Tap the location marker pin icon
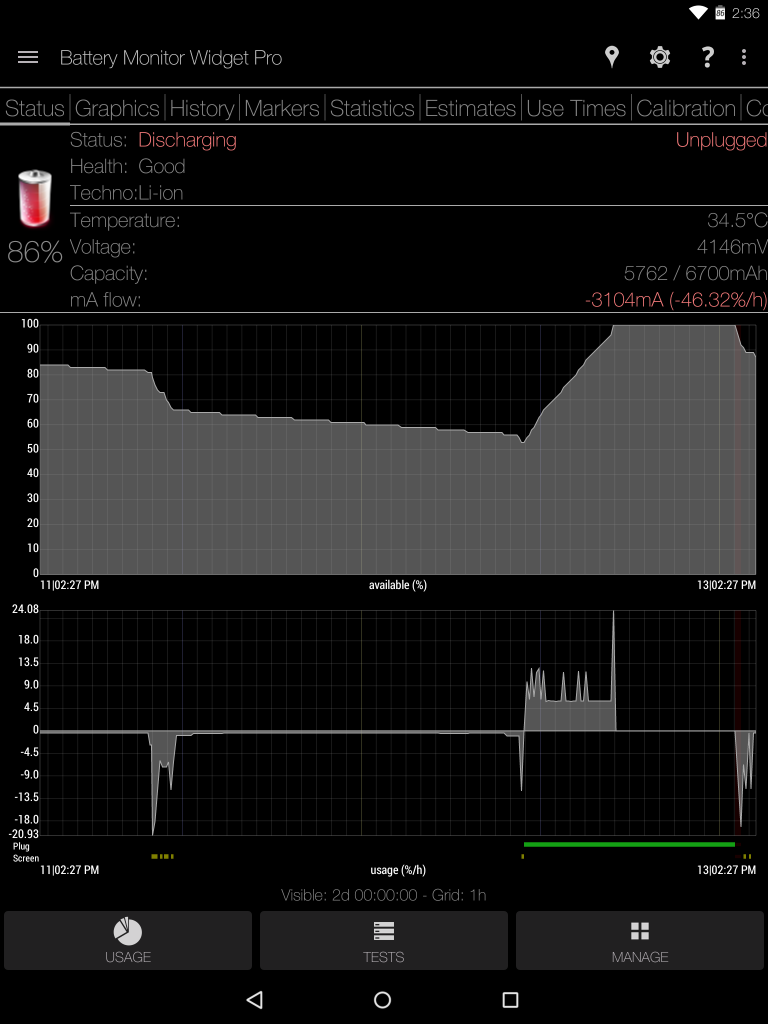This screenshot has width=768, height=1024. coord(612,57)
